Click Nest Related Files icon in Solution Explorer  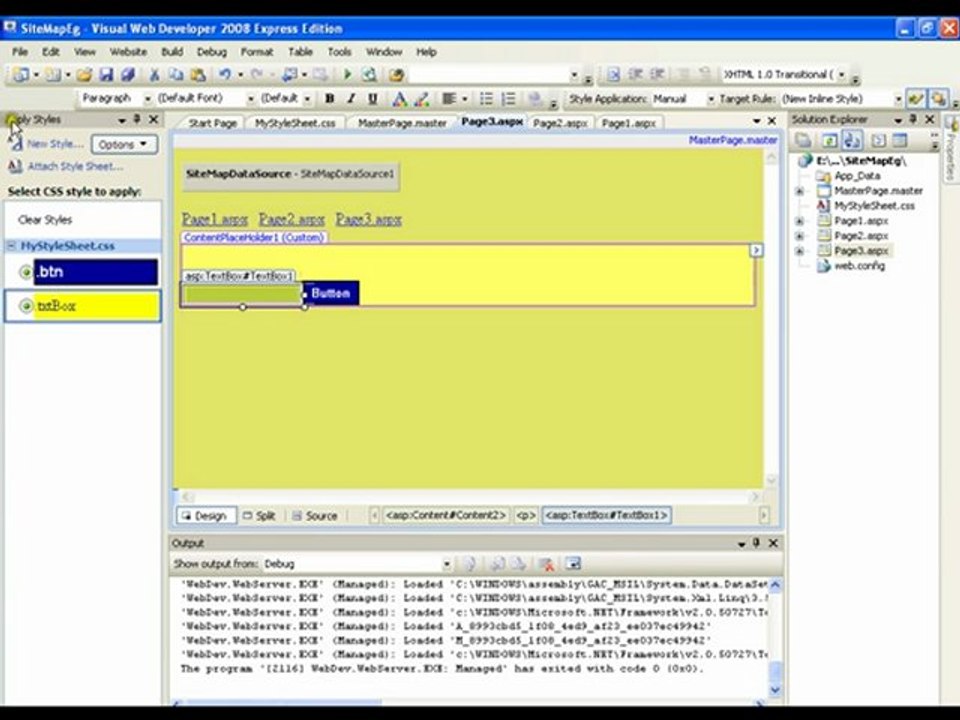[852, 141]
